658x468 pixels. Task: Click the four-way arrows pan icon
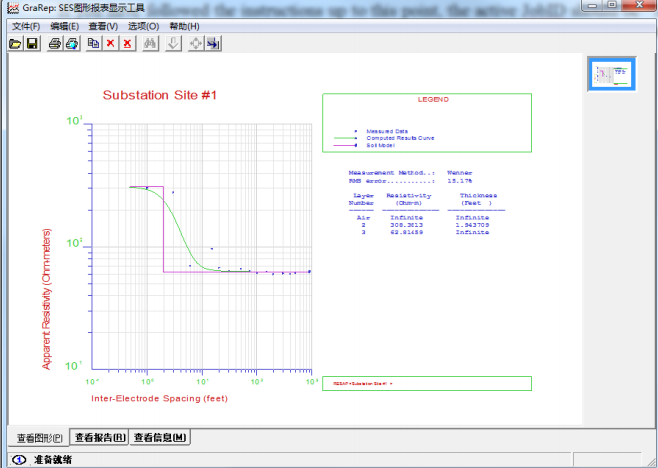(x=196, y=44)
